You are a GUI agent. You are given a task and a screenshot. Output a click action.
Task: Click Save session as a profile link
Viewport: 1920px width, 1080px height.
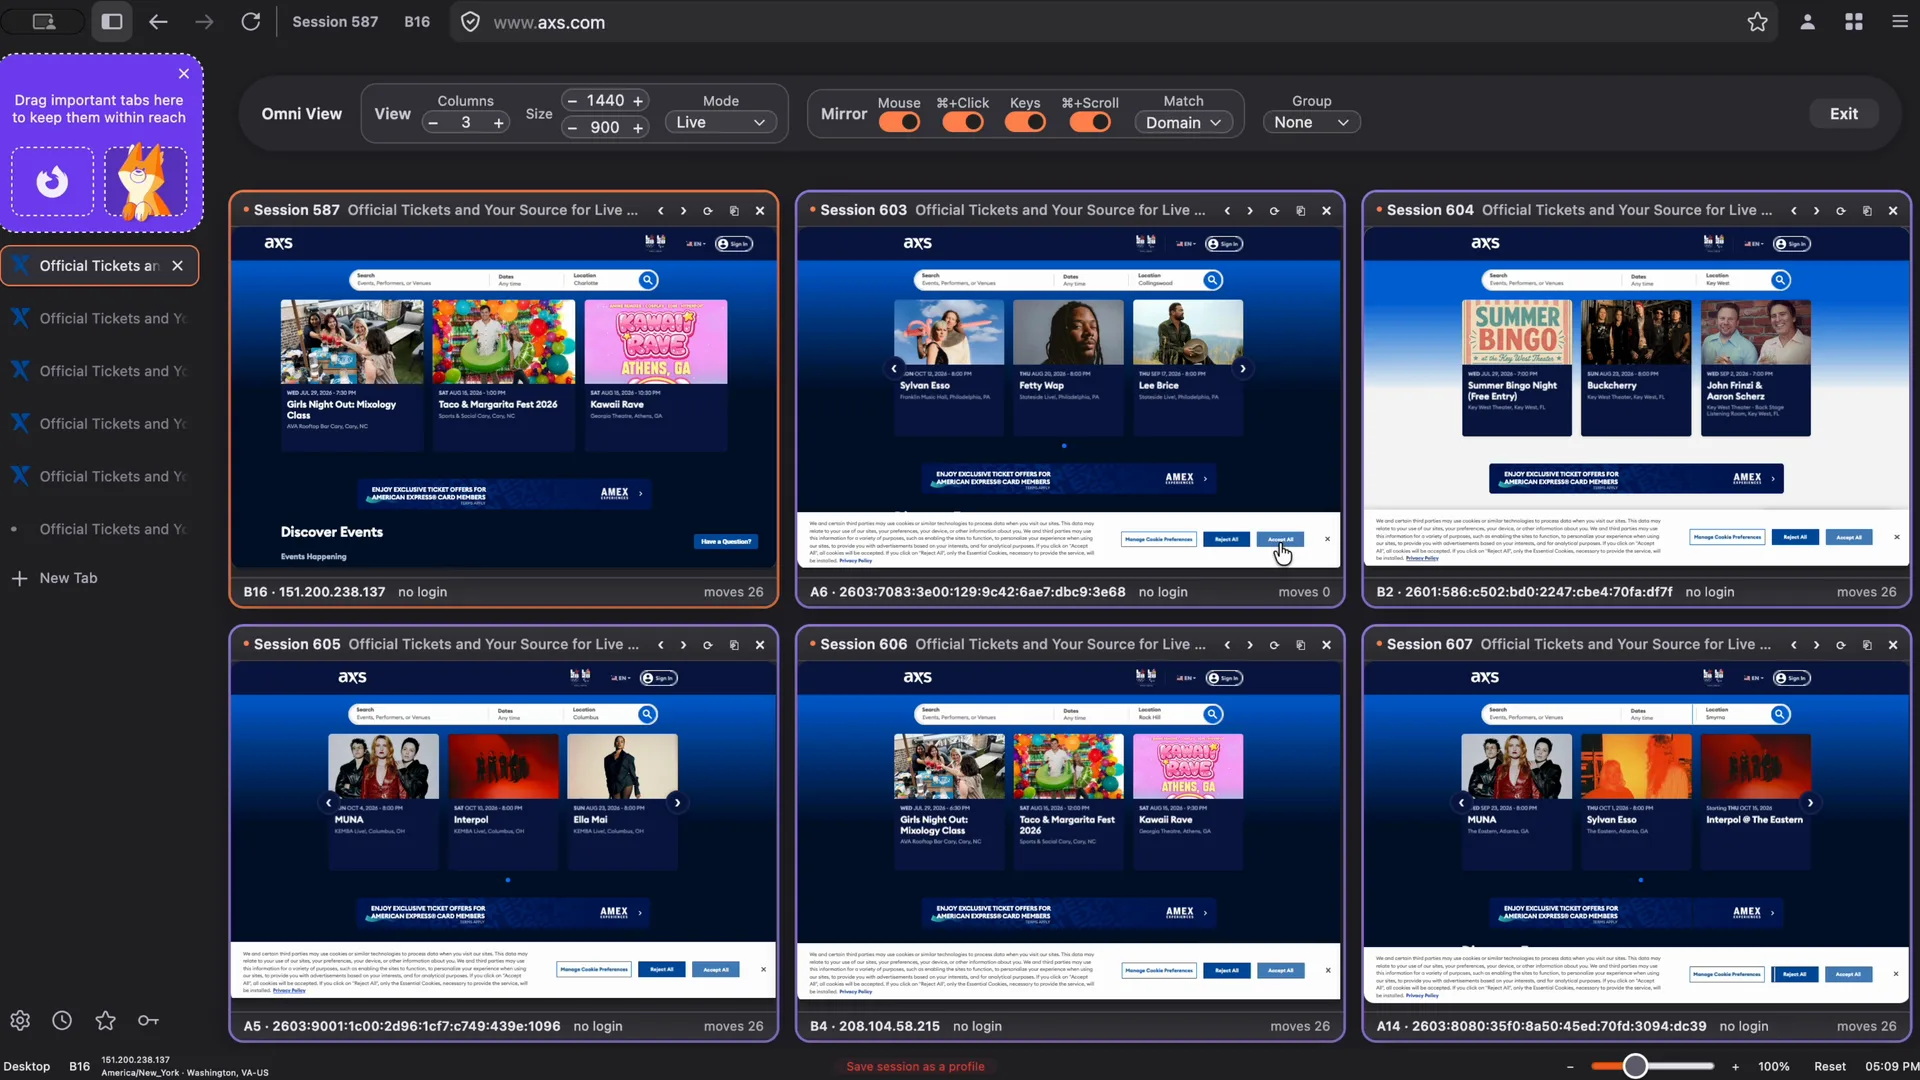pyautogui.click(x=915, y=1067)
